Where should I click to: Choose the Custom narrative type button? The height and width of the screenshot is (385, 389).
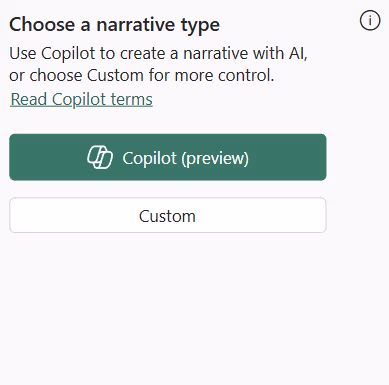pos(168,215)
